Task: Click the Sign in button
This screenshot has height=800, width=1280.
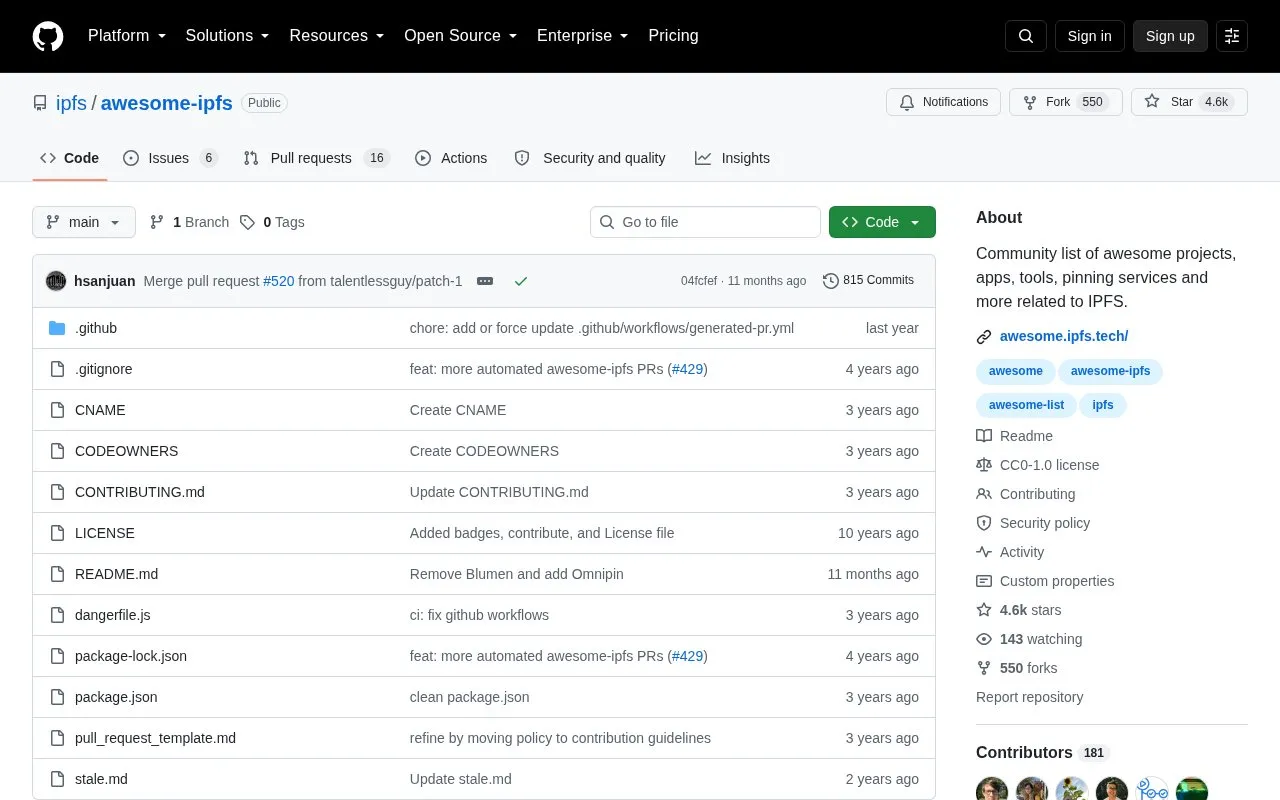Action: pos(1089,36)
